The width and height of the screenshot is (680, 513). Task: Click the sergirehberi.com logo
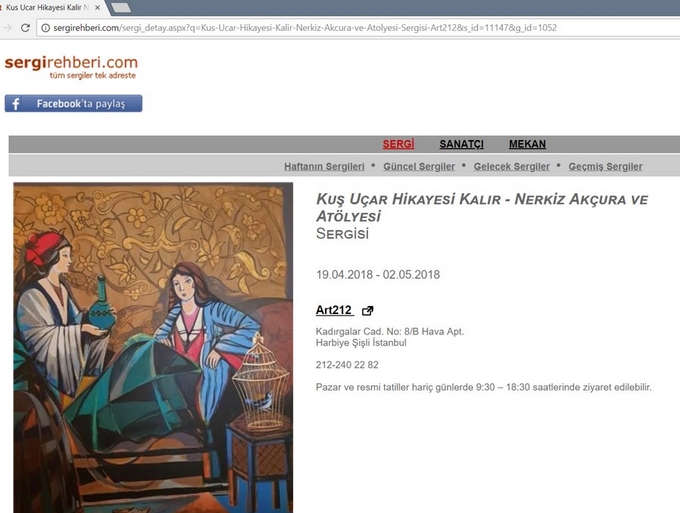pyautogui.click(x=71, y=67)
